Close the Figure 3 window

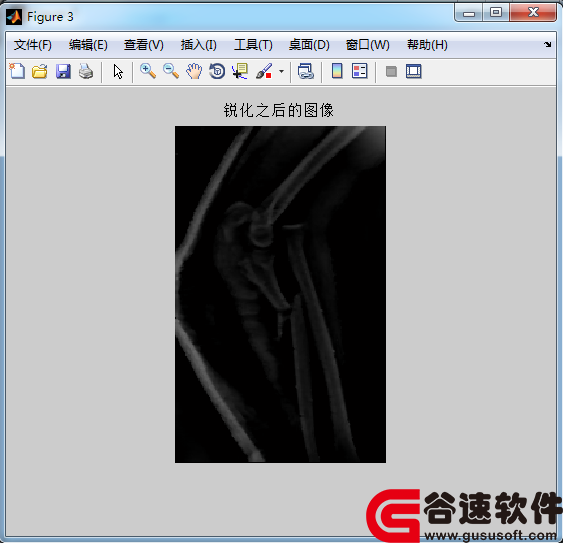click(x=533, y=13)
